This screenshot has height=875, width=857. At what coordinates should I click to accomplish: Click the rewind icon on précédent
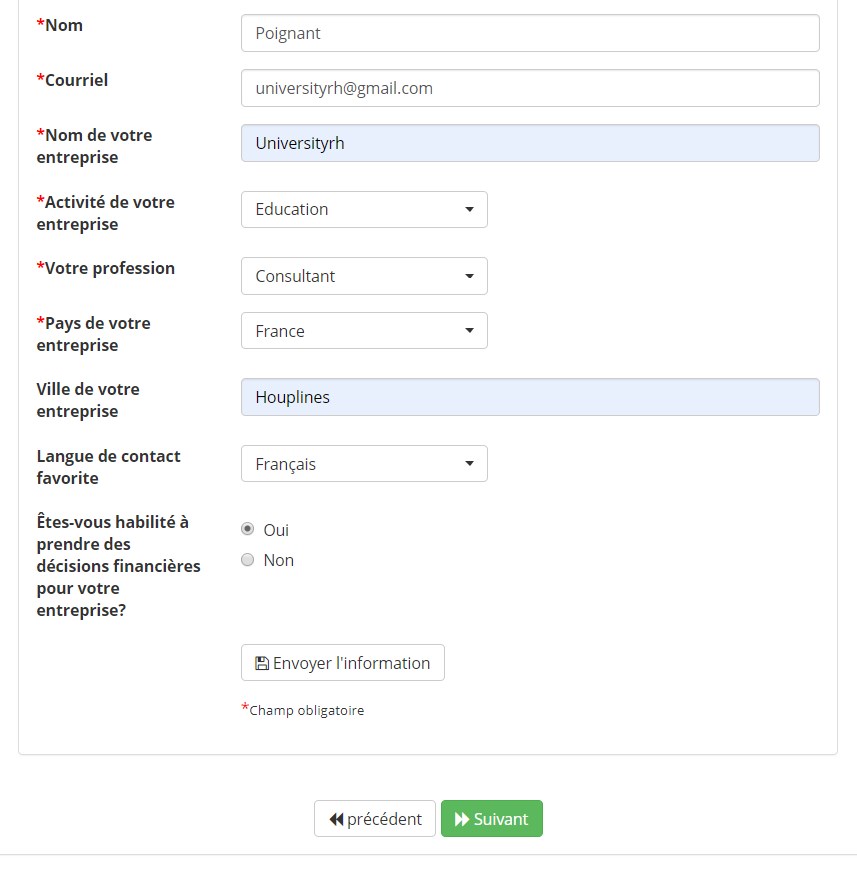[x=336, y=819]
